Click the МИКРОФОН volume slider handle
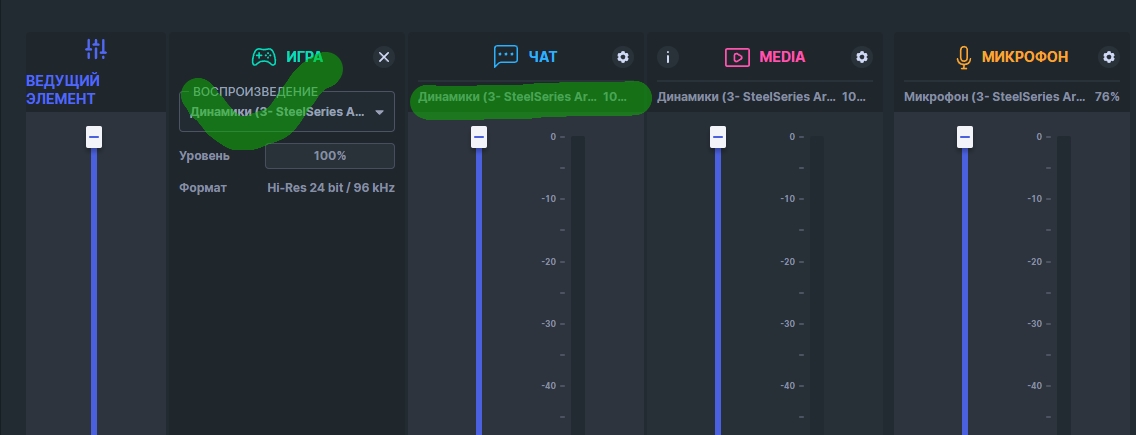The image size is (1136, 435). (964, 136)
